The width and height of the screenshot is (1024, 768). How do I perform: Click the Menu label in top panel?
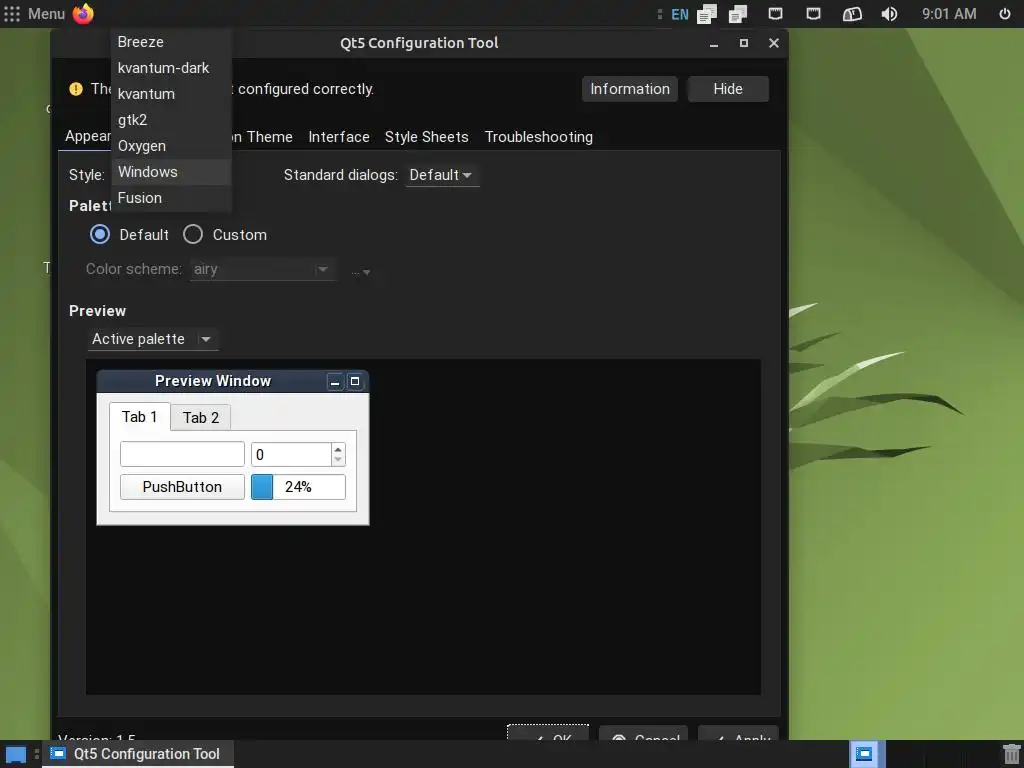pos(46,14)
